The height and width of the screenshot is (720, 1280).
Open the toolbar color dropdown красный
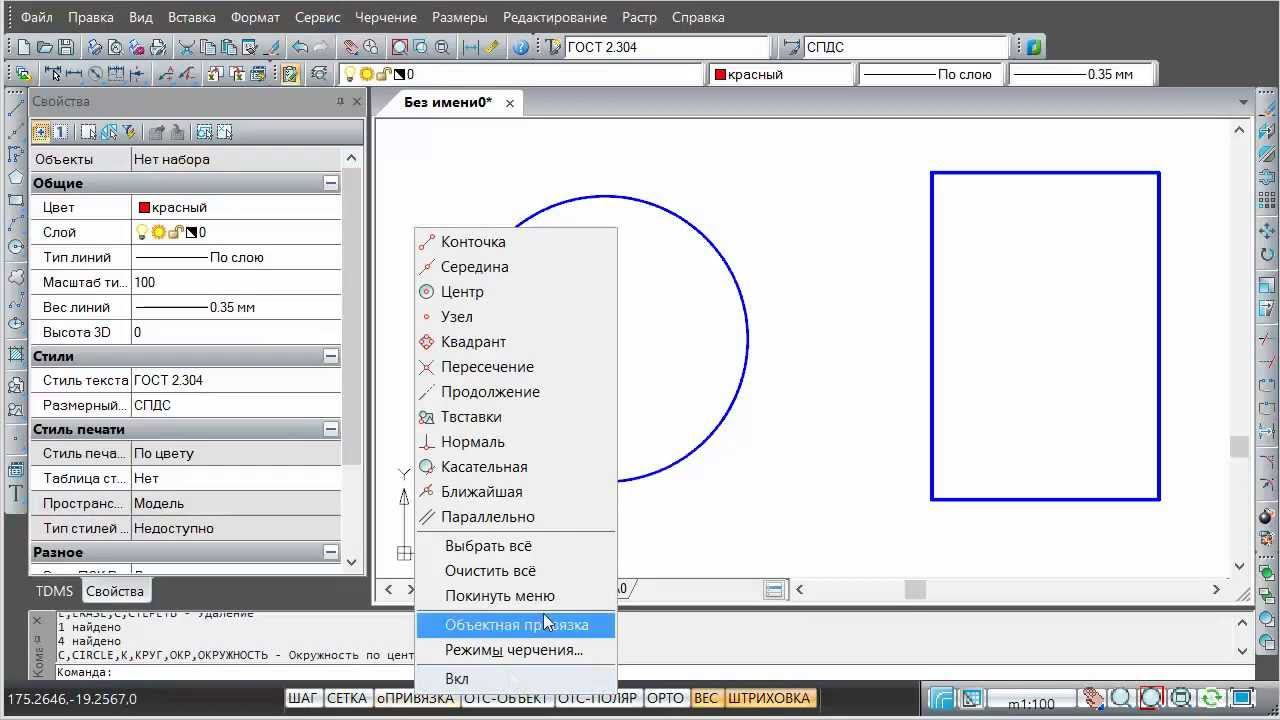[x=780, y=74]
